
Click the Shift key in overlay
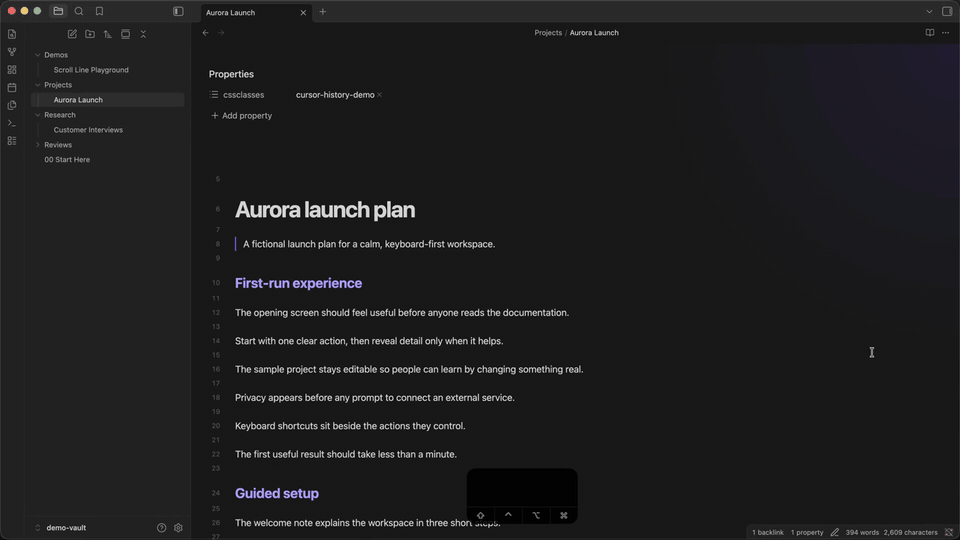click(481, 516)
